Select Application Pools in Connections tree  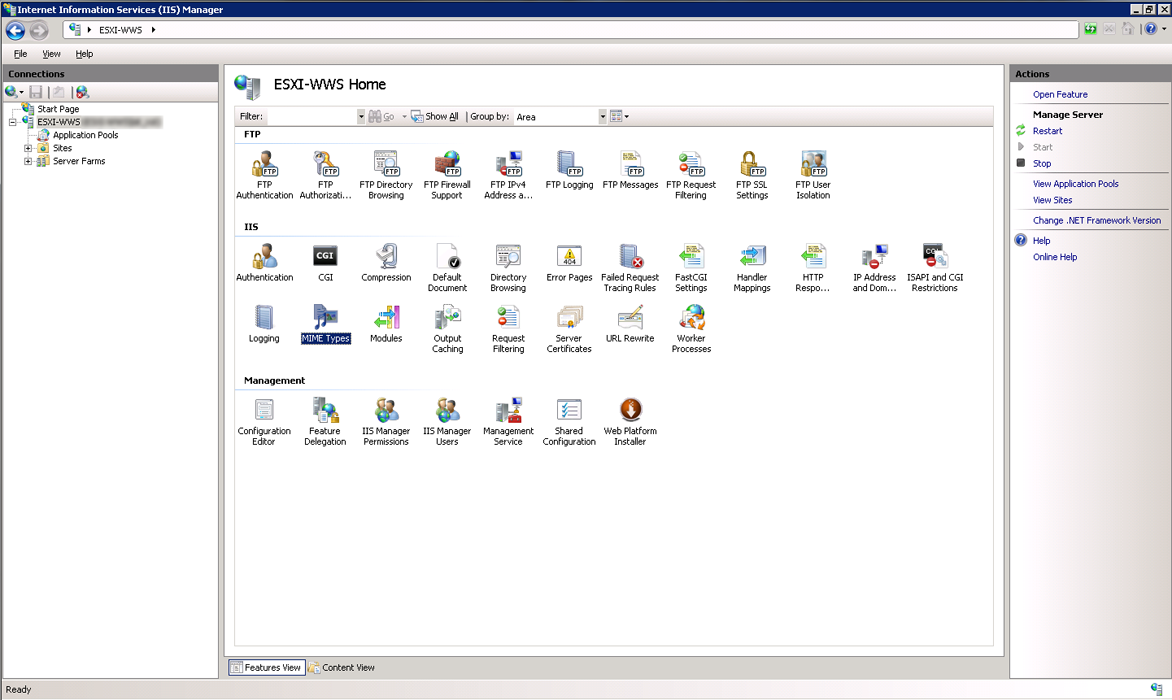(85, 135)
